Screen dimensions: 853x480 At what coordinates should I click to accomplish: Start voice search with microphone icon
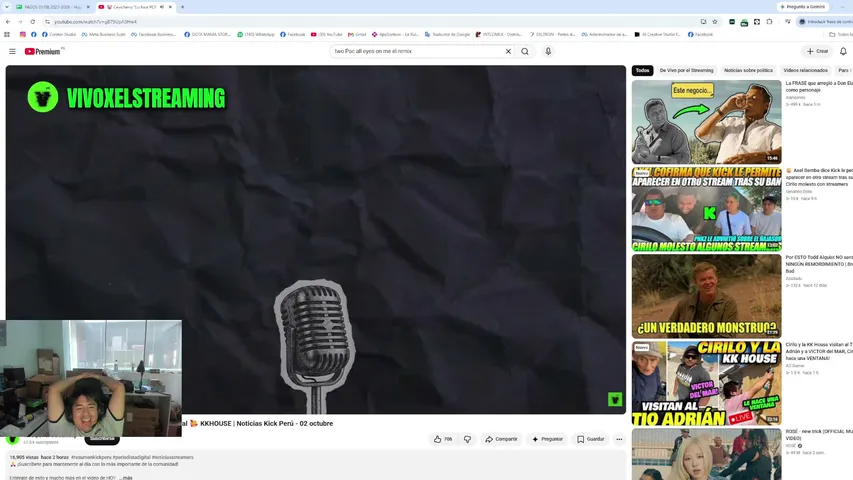point(548,51)
